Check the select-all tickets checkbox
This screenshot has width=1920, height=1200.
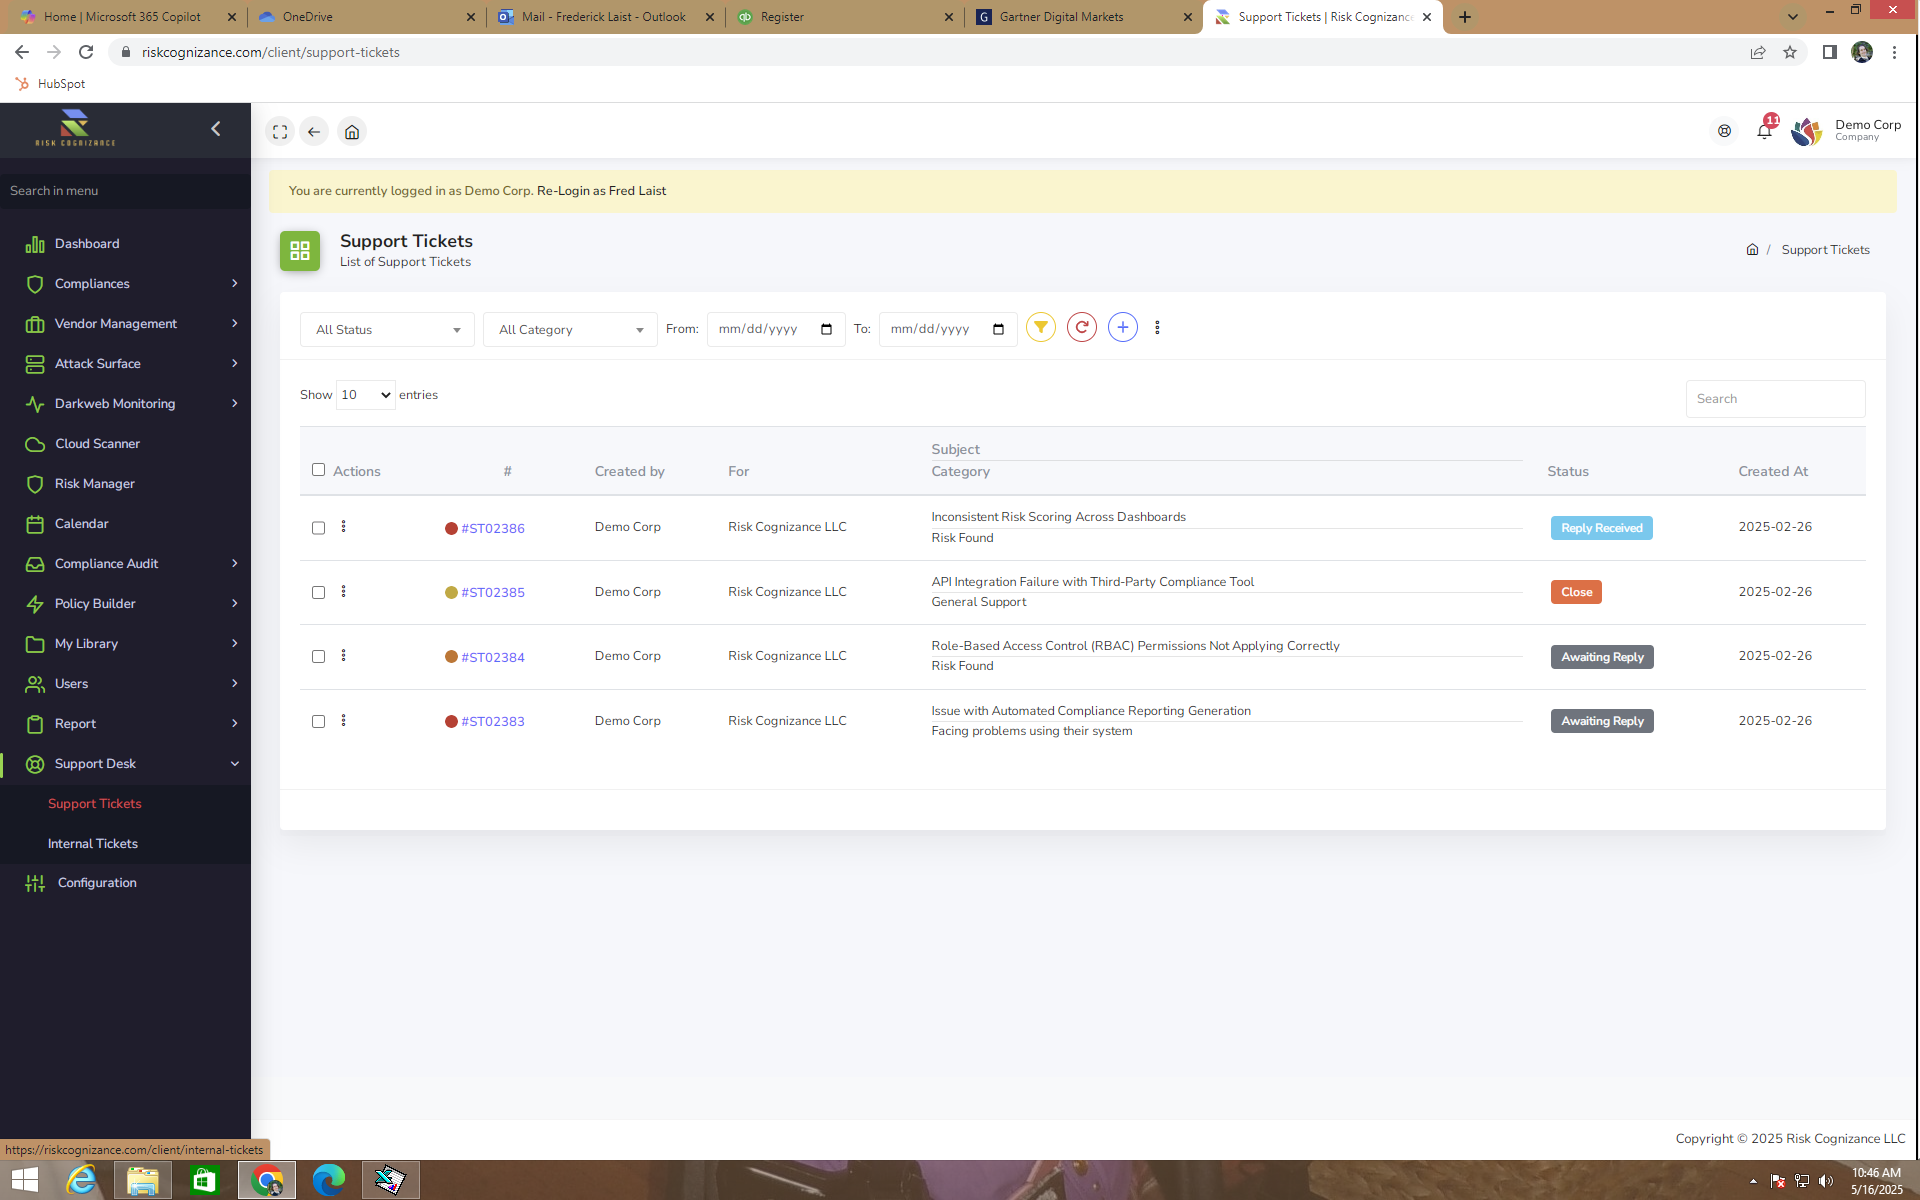click(x=318, y=470)
